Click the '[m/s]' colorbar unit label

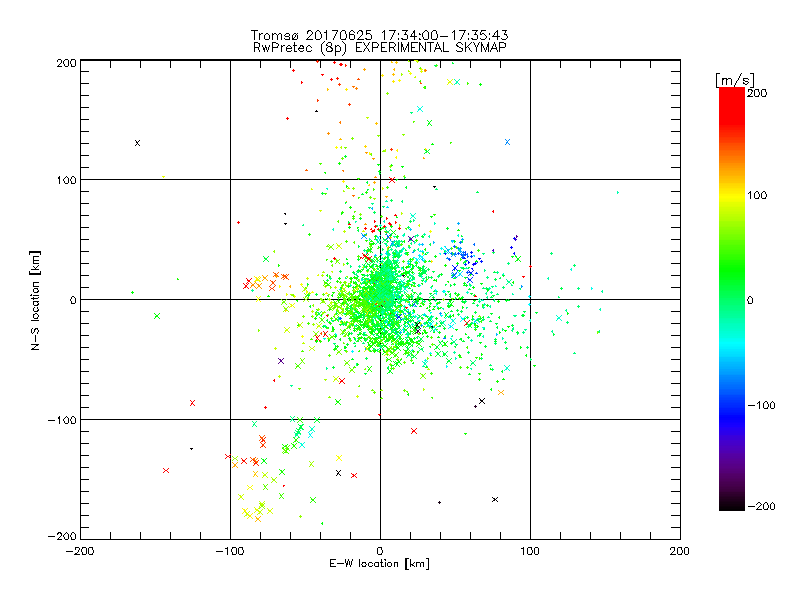click(735, 80)
